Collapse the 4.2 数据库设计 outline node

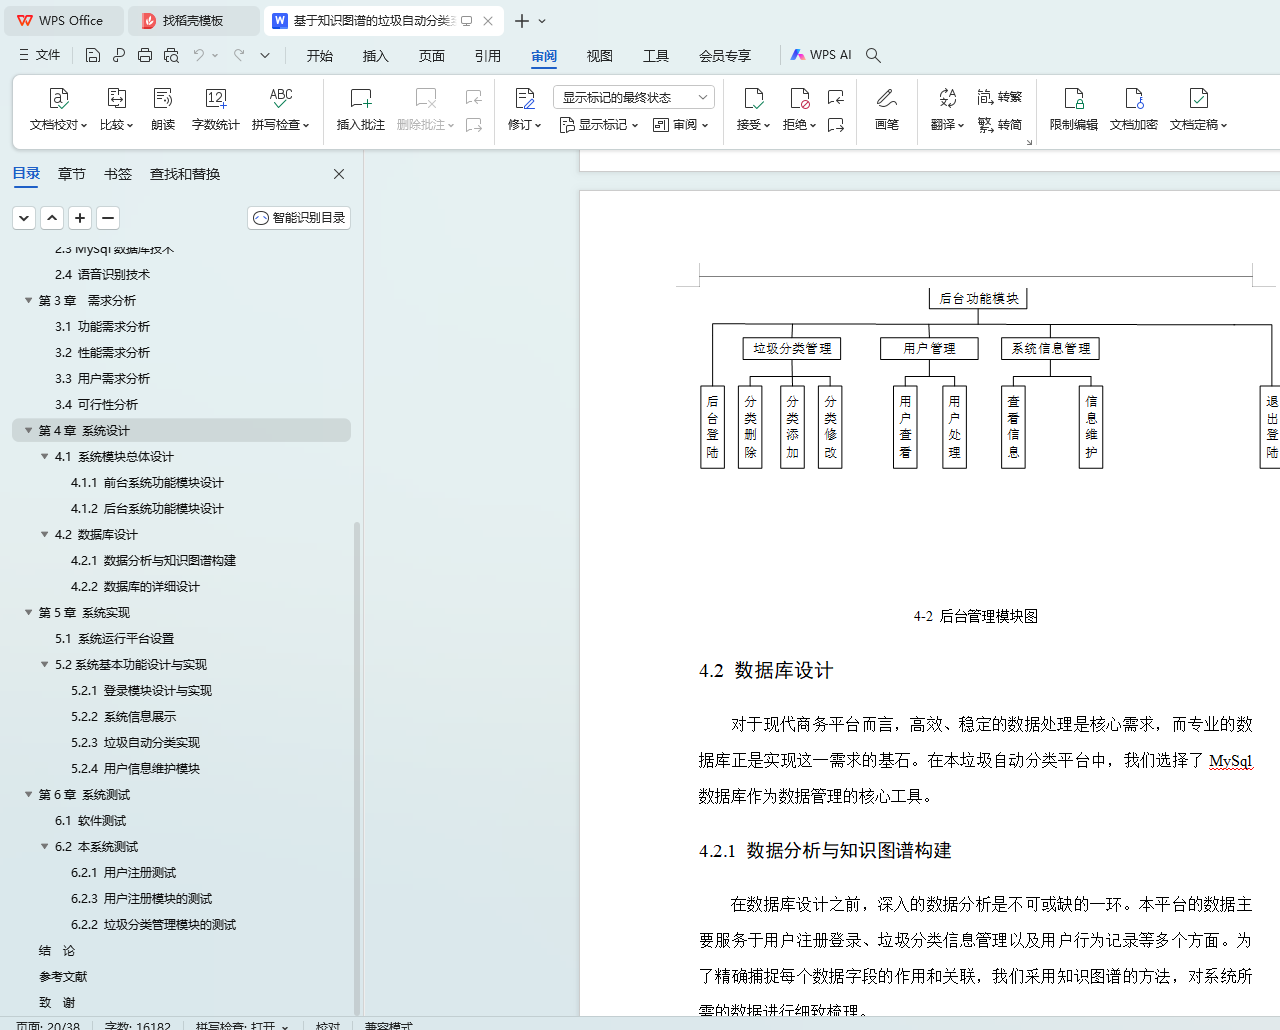pos(44,534)
